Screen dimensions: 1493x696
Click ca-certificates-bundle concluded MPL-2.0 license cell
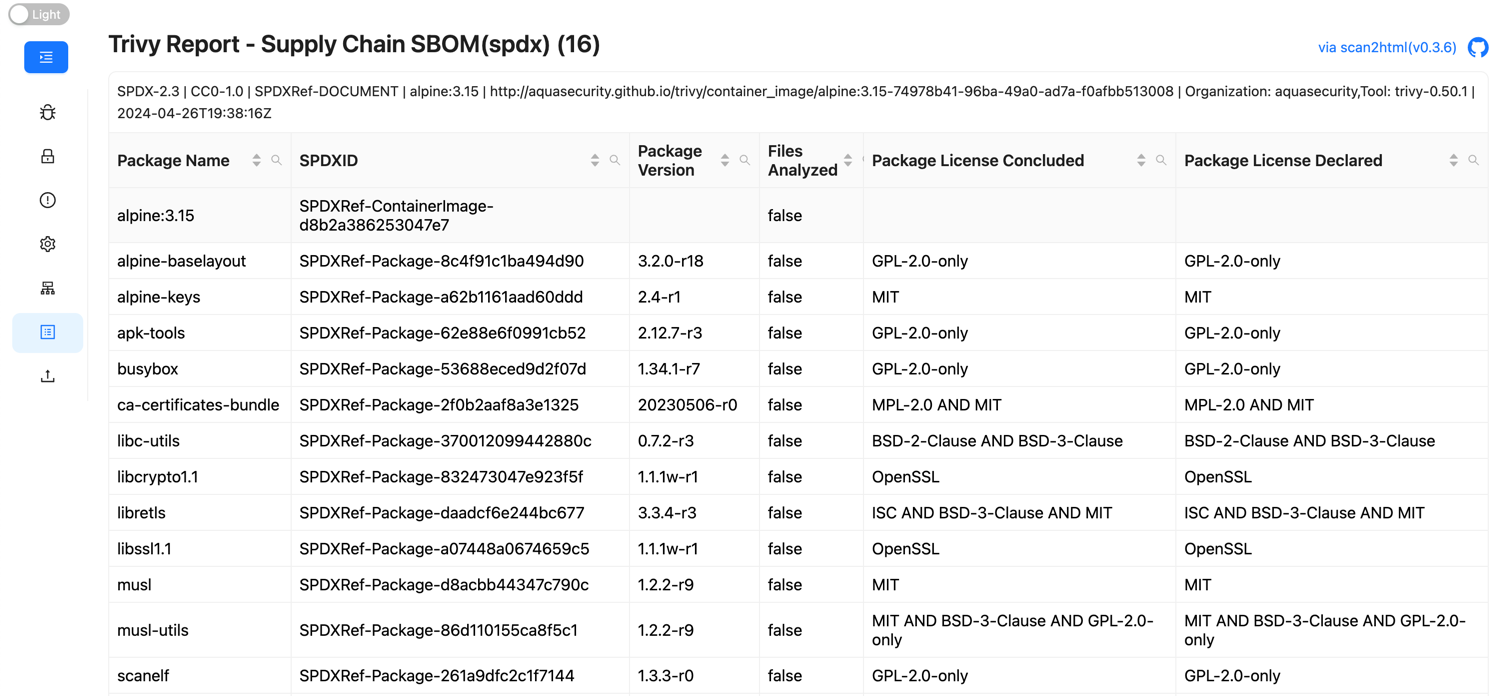coord(1019,405)
